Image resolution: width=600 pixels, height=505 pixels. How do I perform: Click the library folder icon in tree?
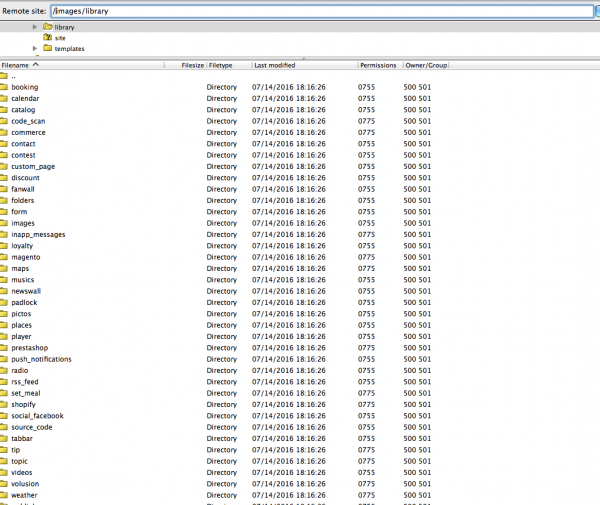(47, 27)
